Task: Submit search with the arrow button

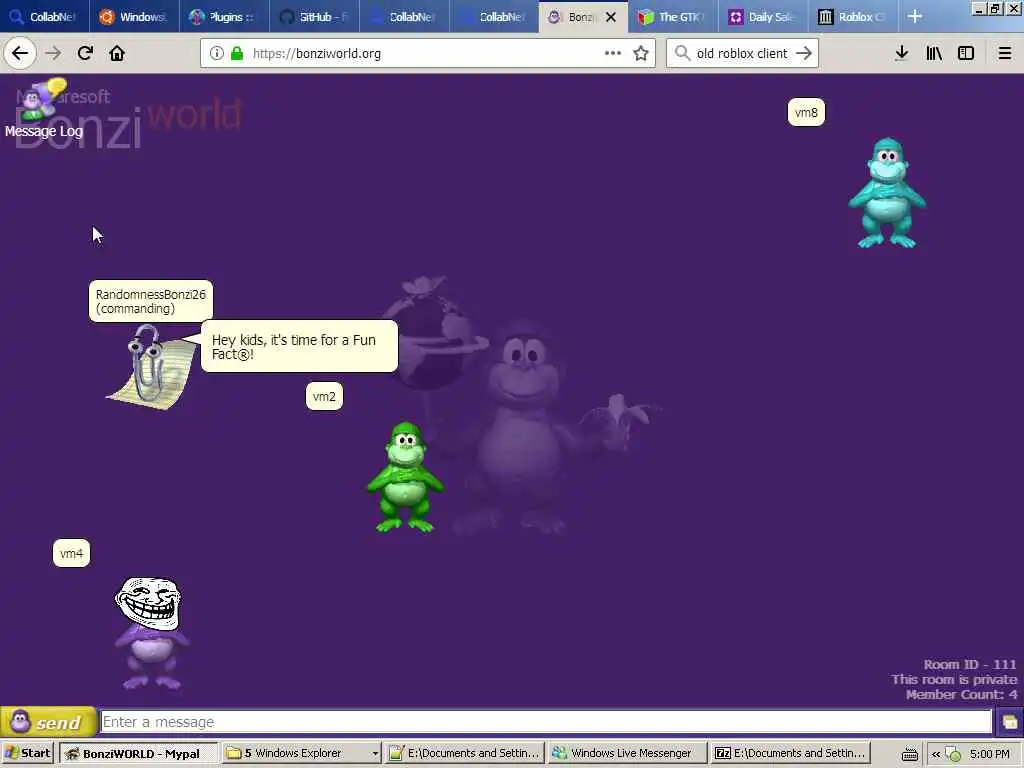Action: click(804, 53)
